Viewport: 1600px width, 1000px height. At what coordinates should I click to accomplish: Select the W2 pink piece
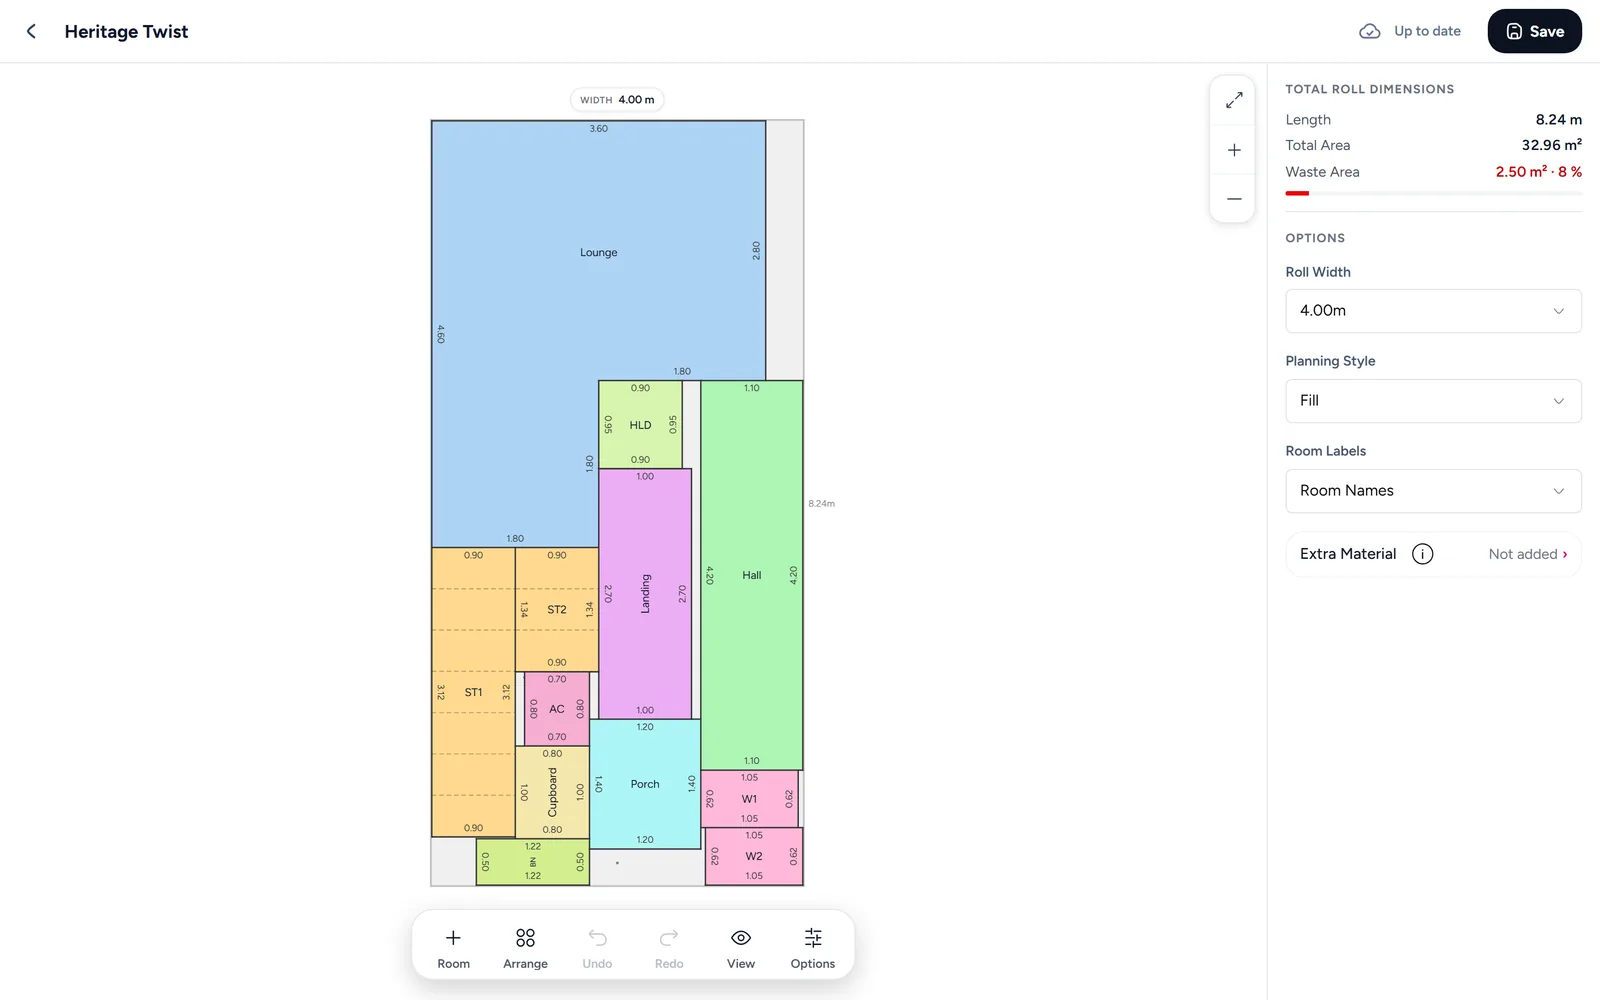point(754,856)
